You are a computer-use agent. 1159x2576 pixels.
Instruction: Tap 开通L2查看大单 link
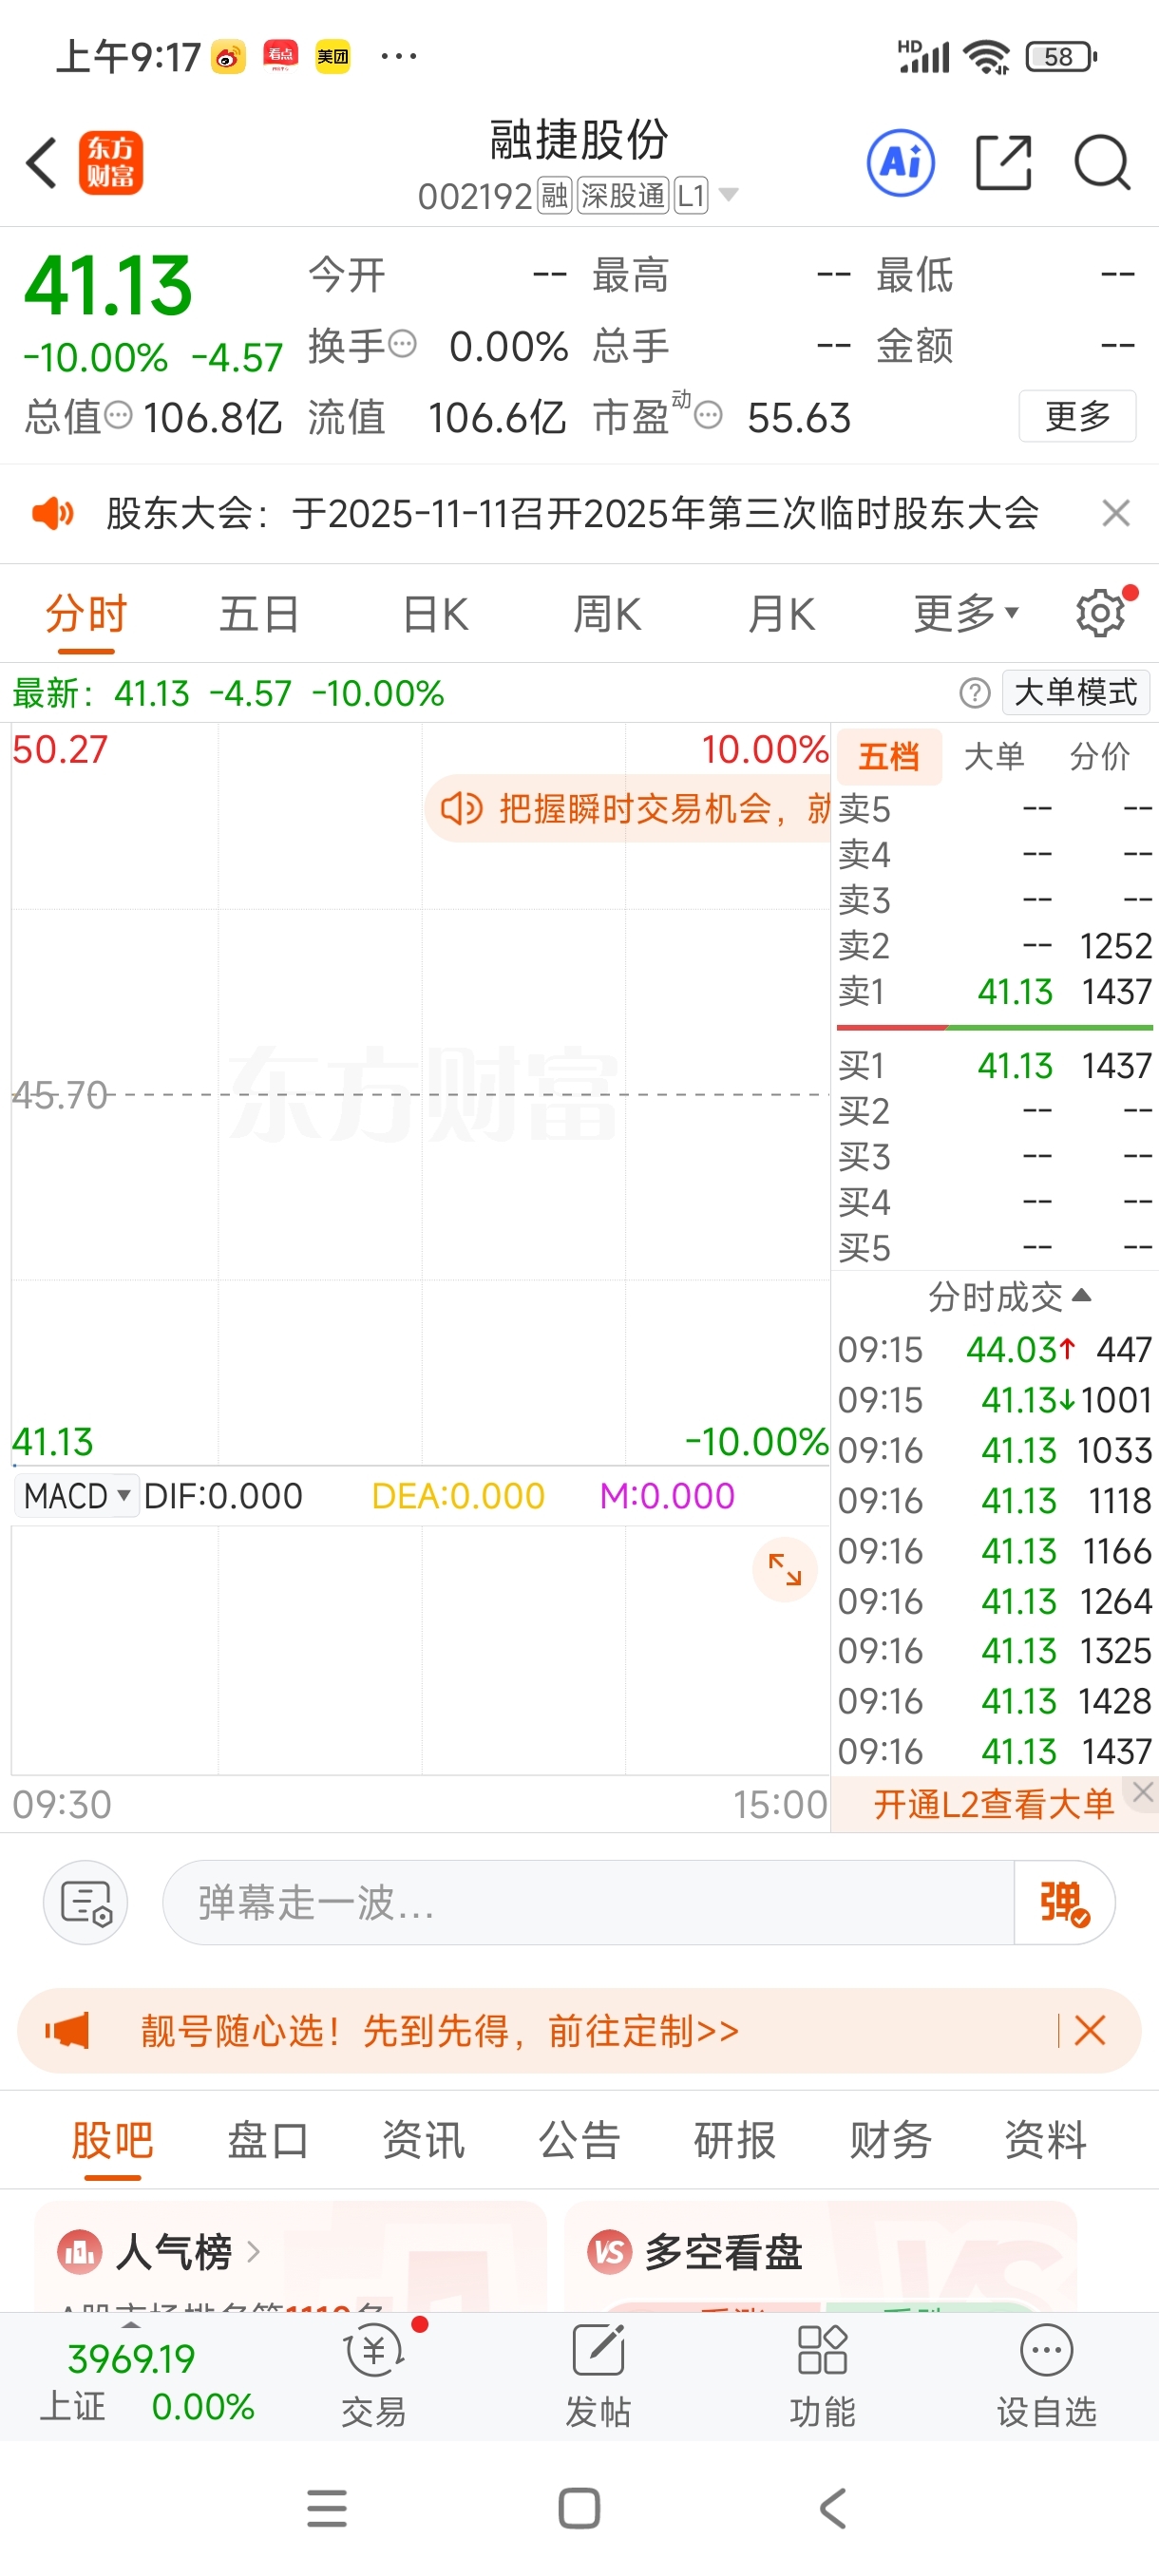tap(993, 1804)
